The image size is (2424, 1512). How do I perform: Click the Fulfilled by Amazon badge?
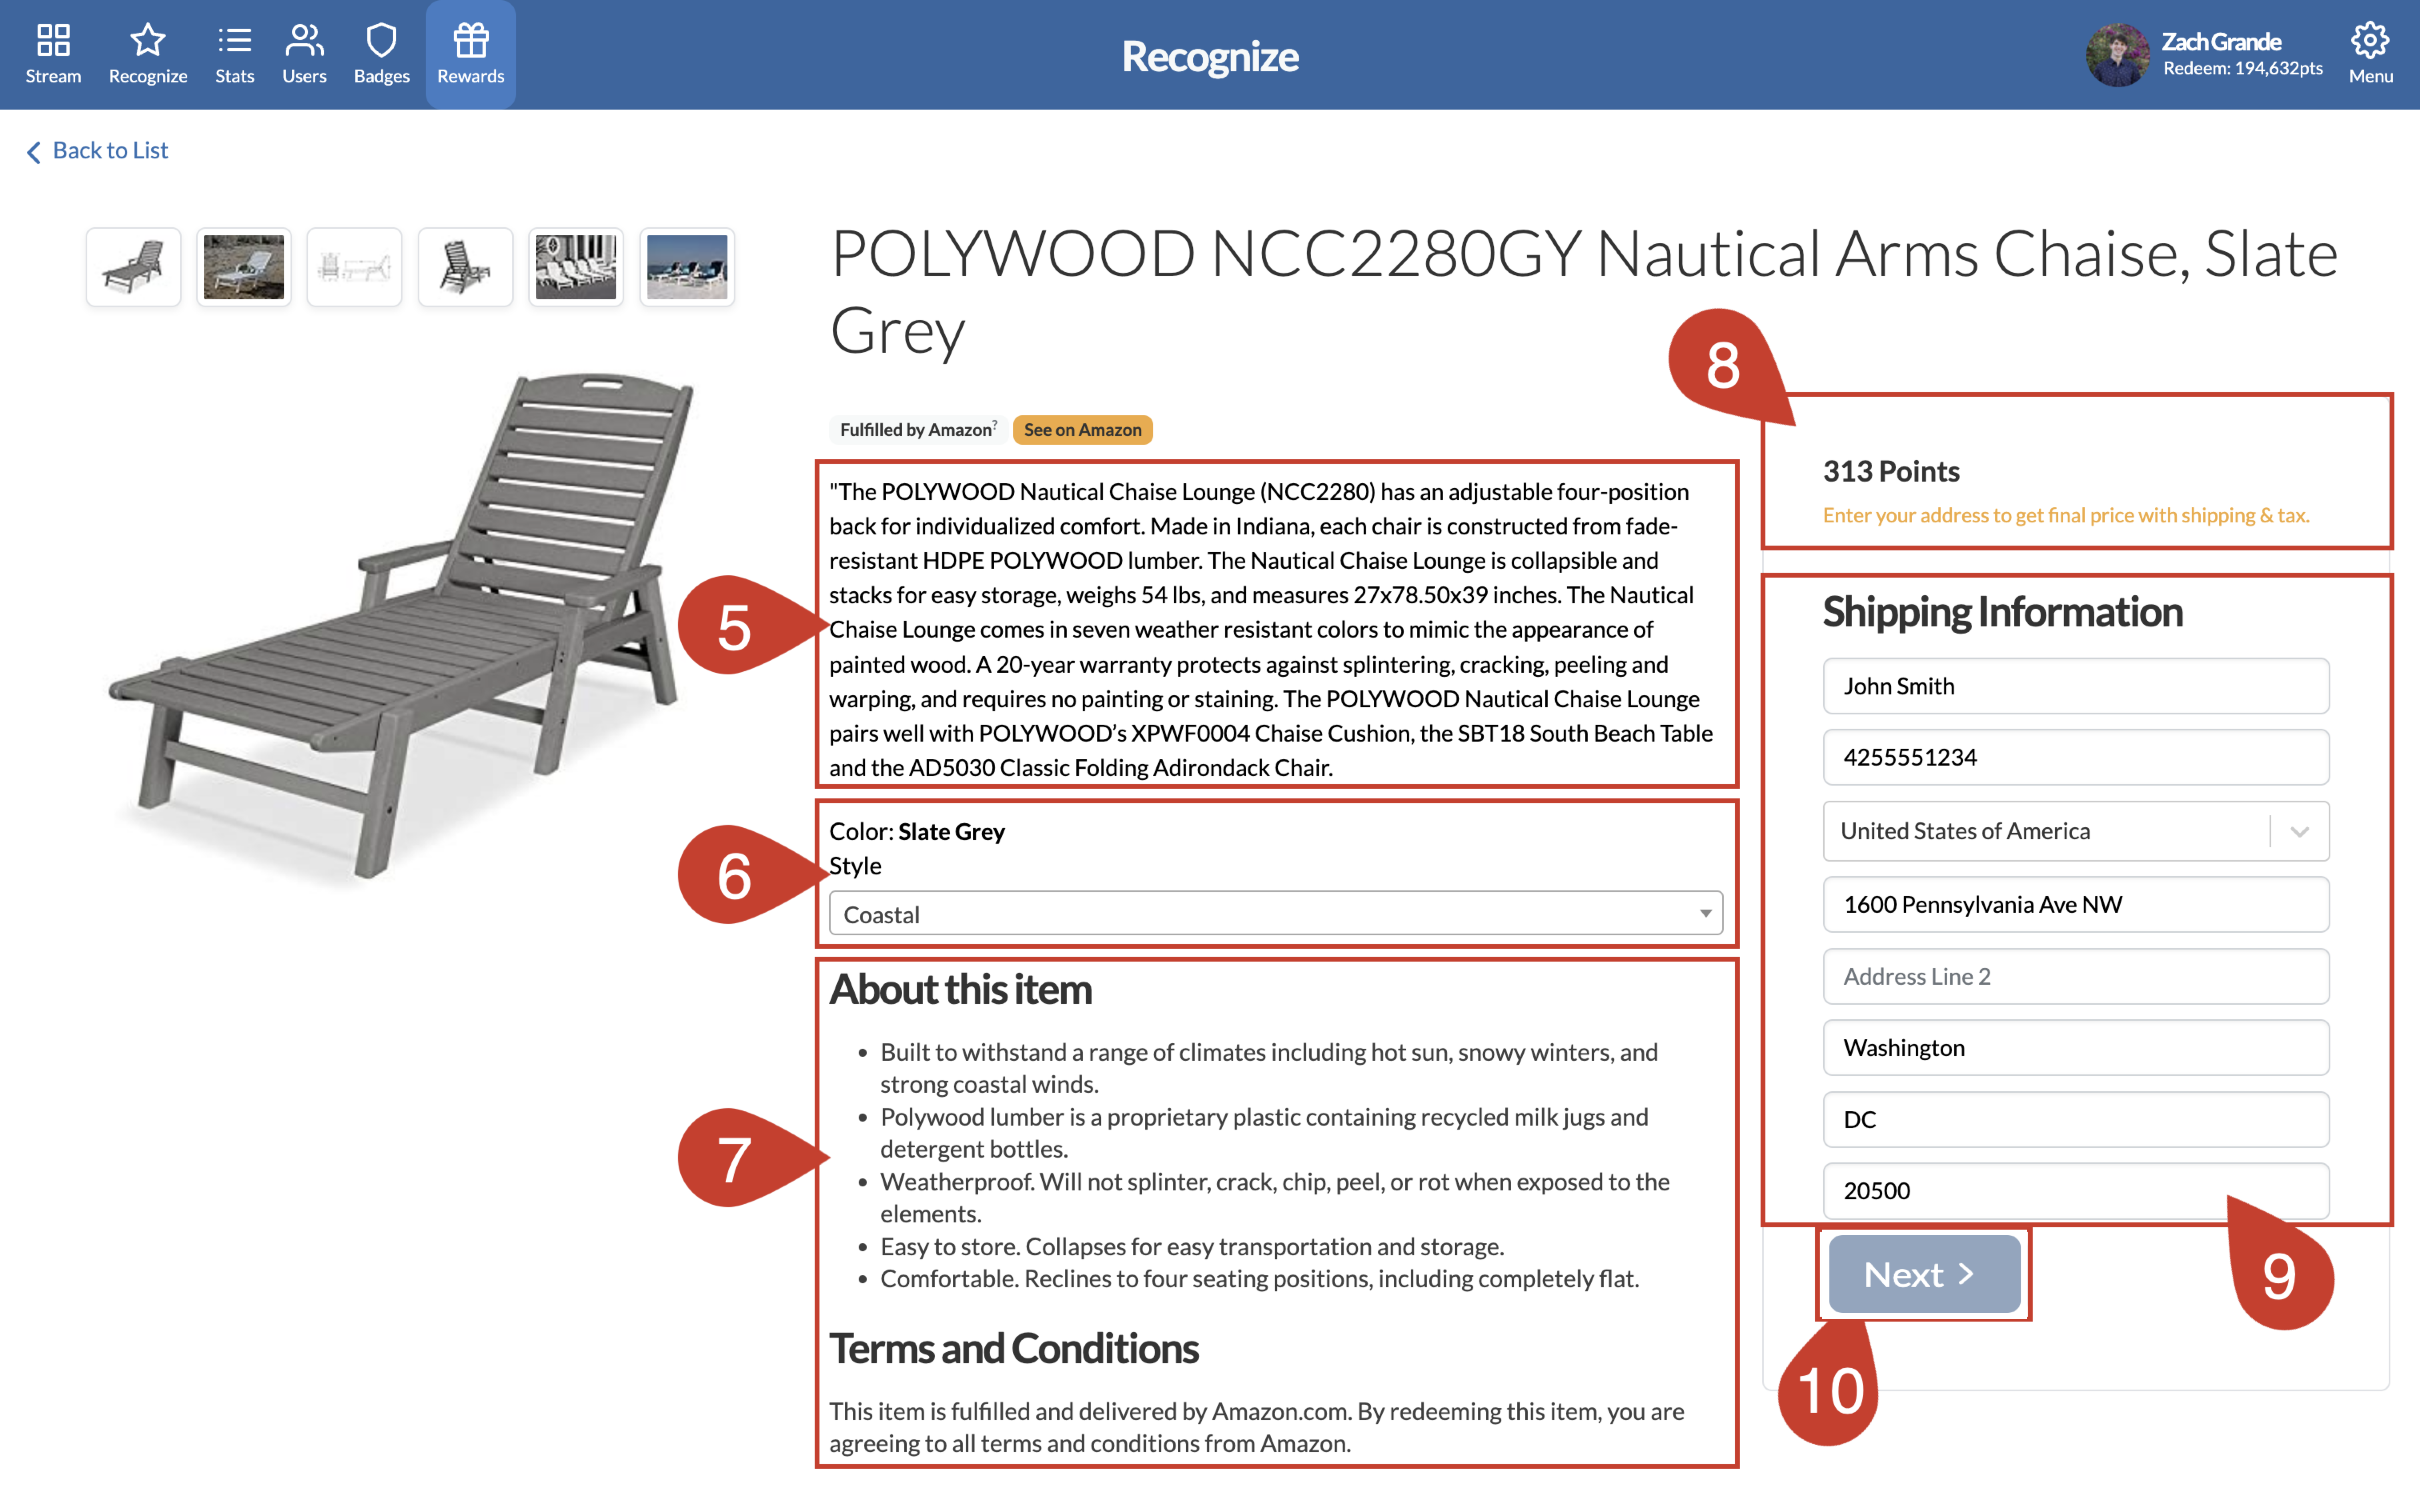tap(918, 430)
